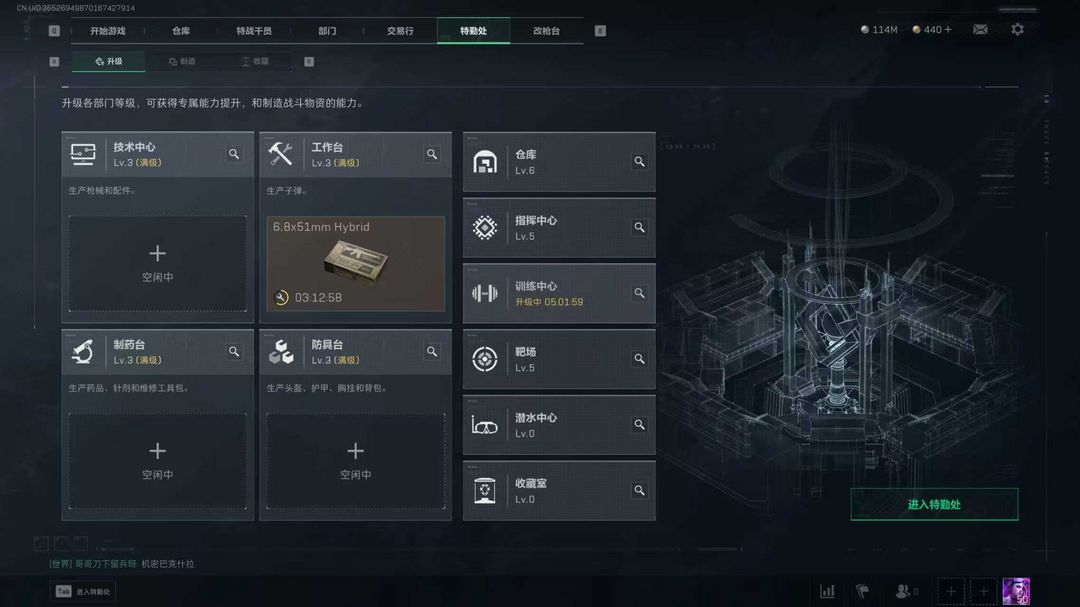Click the player avatar portrait

[1016, 591]
